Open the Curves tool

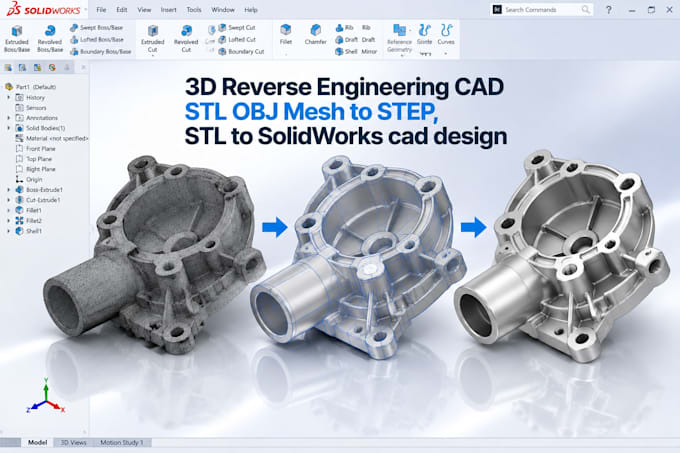tap(446, 35)
